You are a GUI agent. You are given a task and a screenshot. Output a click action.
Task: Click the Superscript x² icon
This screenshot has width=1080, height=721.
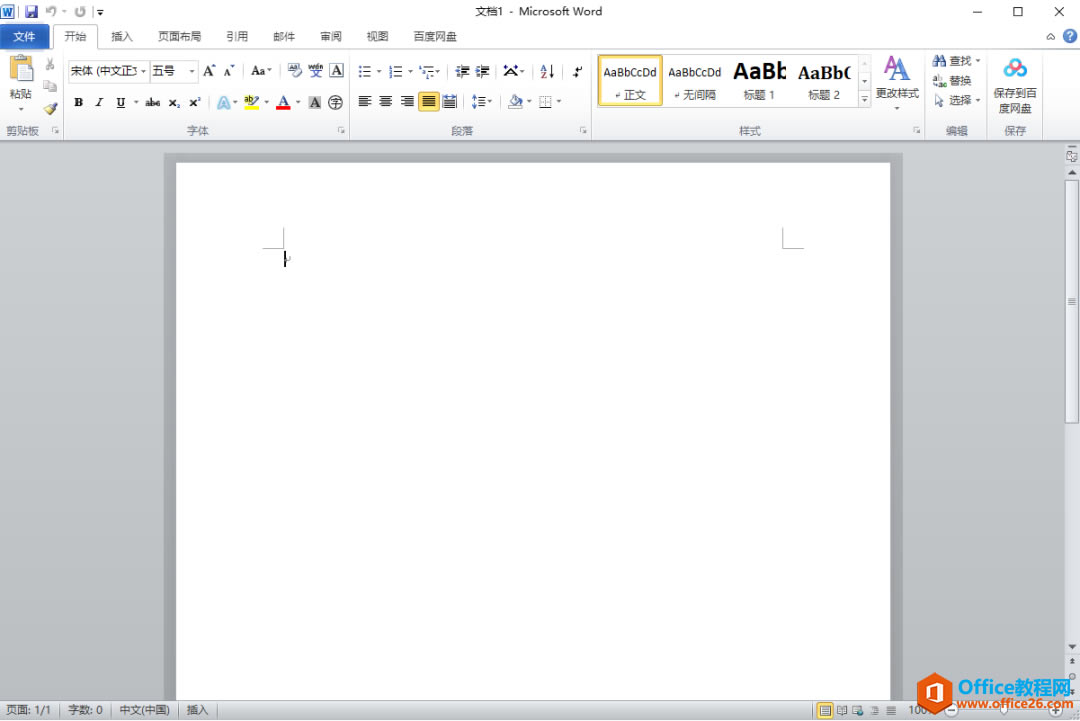tap(195, 103)
